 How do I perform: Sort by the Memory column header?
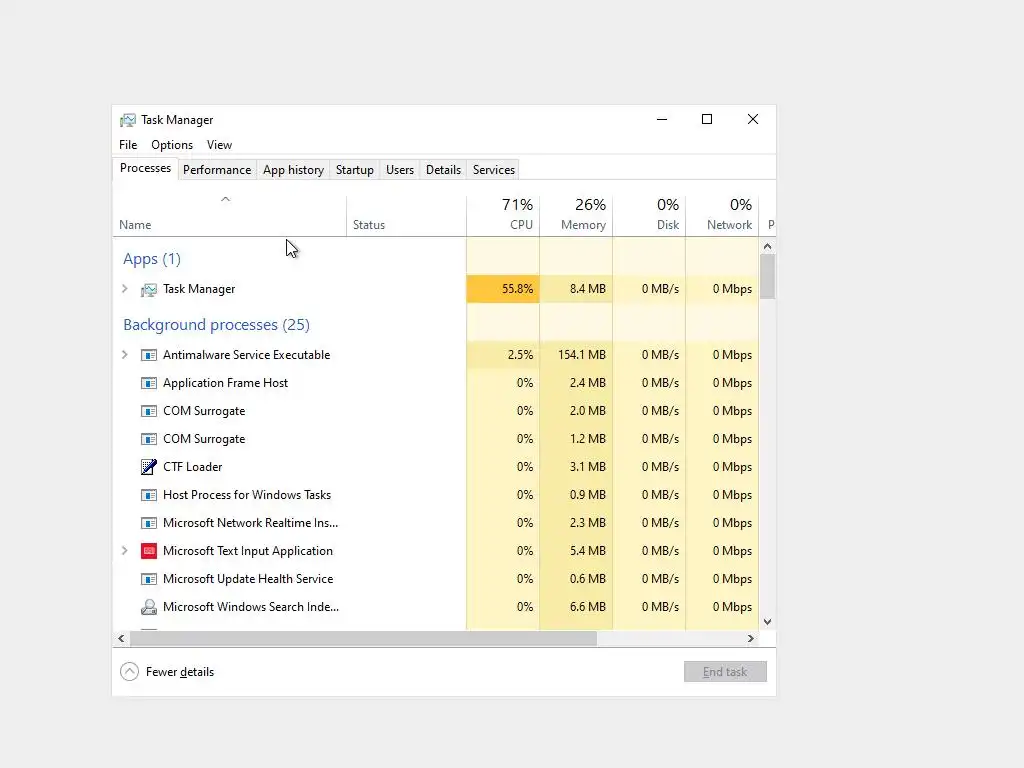click(576, 216)
